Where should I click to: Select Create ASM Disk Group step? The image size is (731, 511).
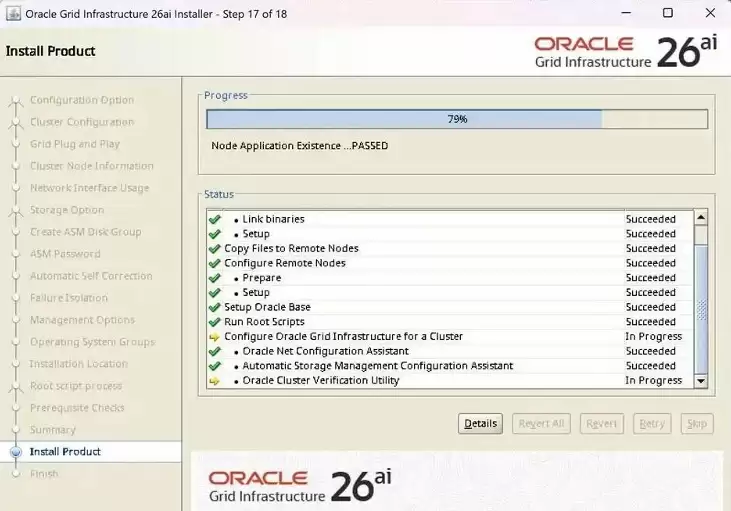pyautogui.click(x=86, y=232)
